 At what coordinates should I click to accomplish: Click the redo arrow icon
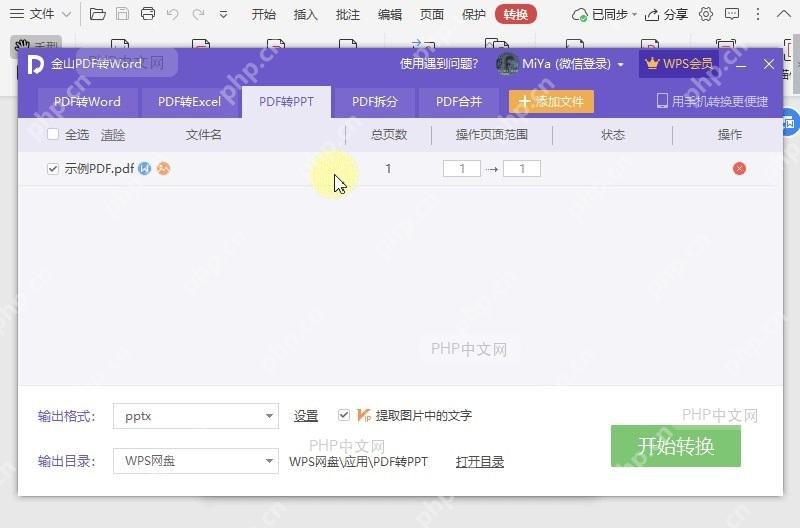click(x=198, y=14)
